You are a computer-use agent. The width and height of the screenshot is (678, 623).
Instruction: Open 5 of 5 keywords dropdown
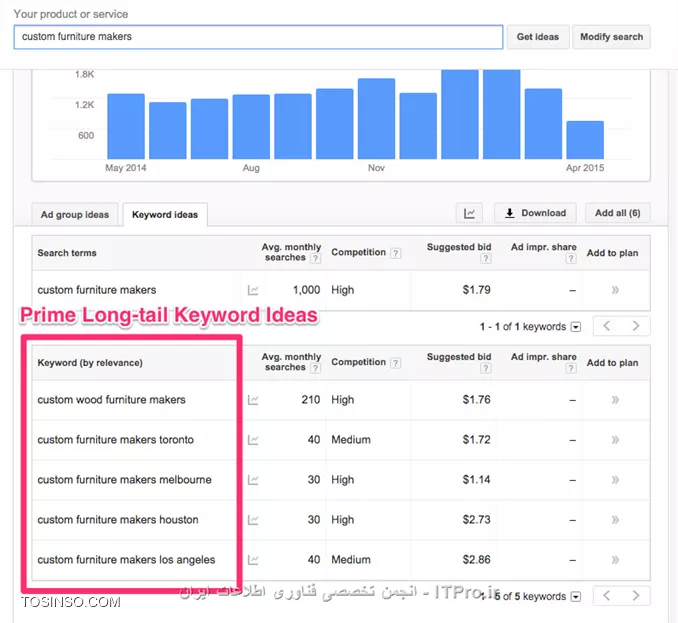click(x=576, y=597)
